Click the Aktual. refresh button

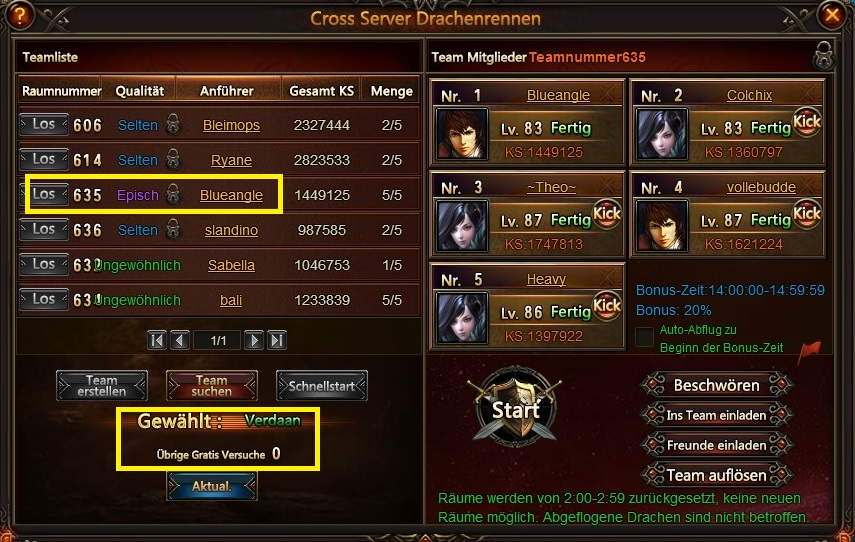click(x=212, y=486)
